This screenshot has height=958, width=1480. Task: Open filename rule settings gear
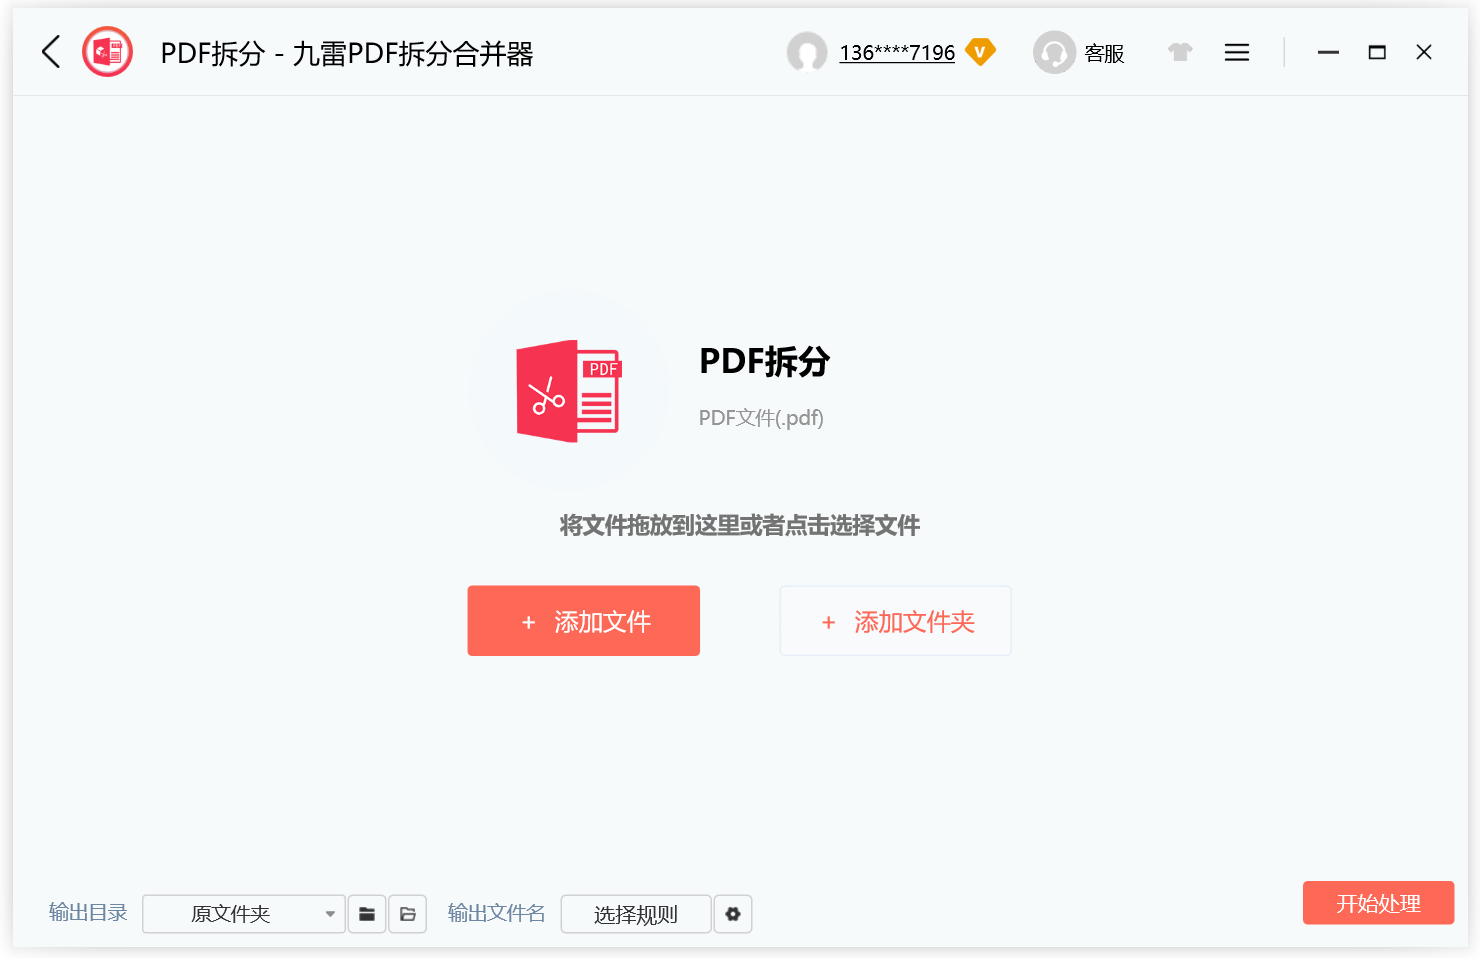(x=733, y=914)
